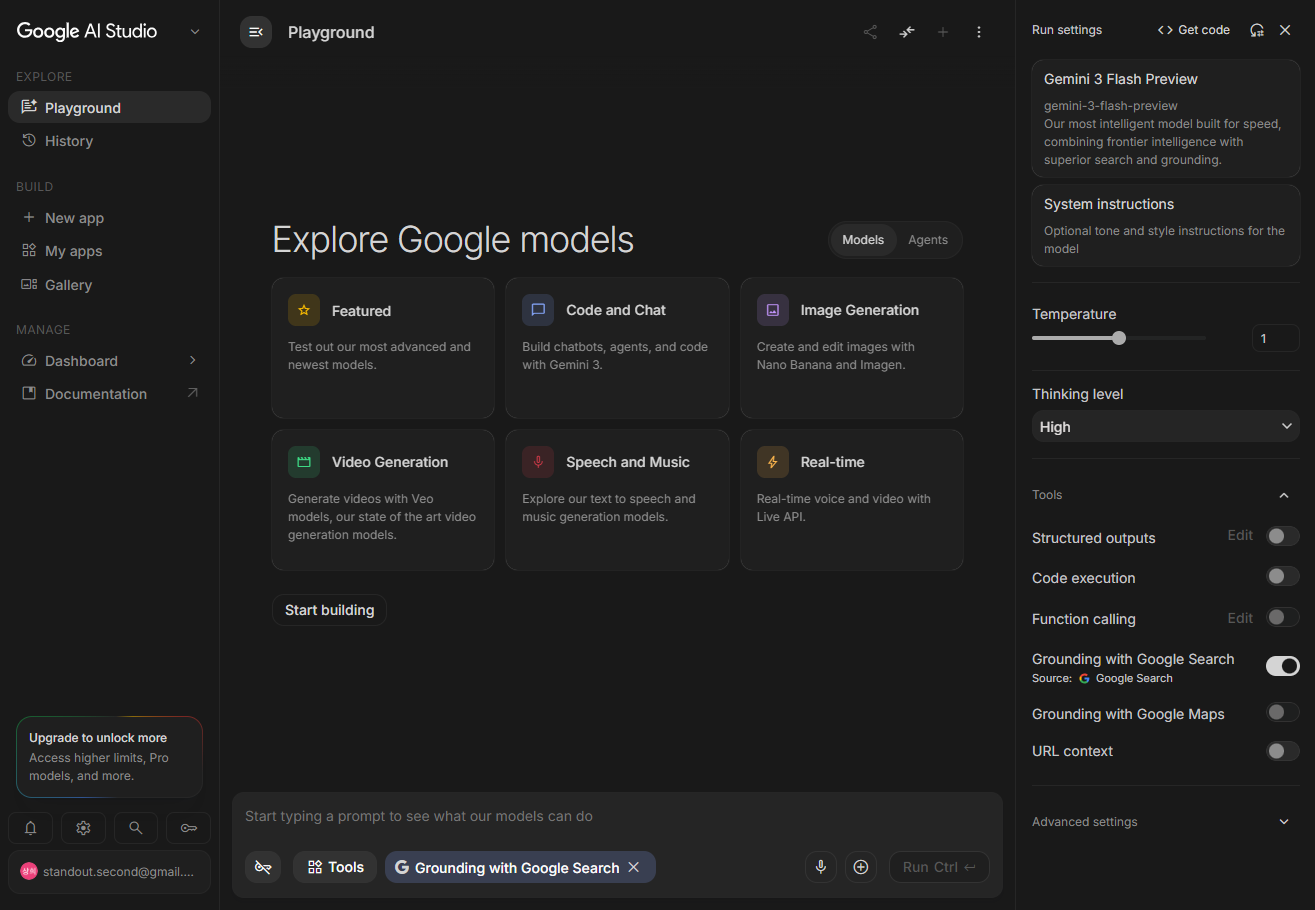Viewport: 1315px width, 910px height.
Task: Edit Structured outputs settings
Action: pos(1240,536)
